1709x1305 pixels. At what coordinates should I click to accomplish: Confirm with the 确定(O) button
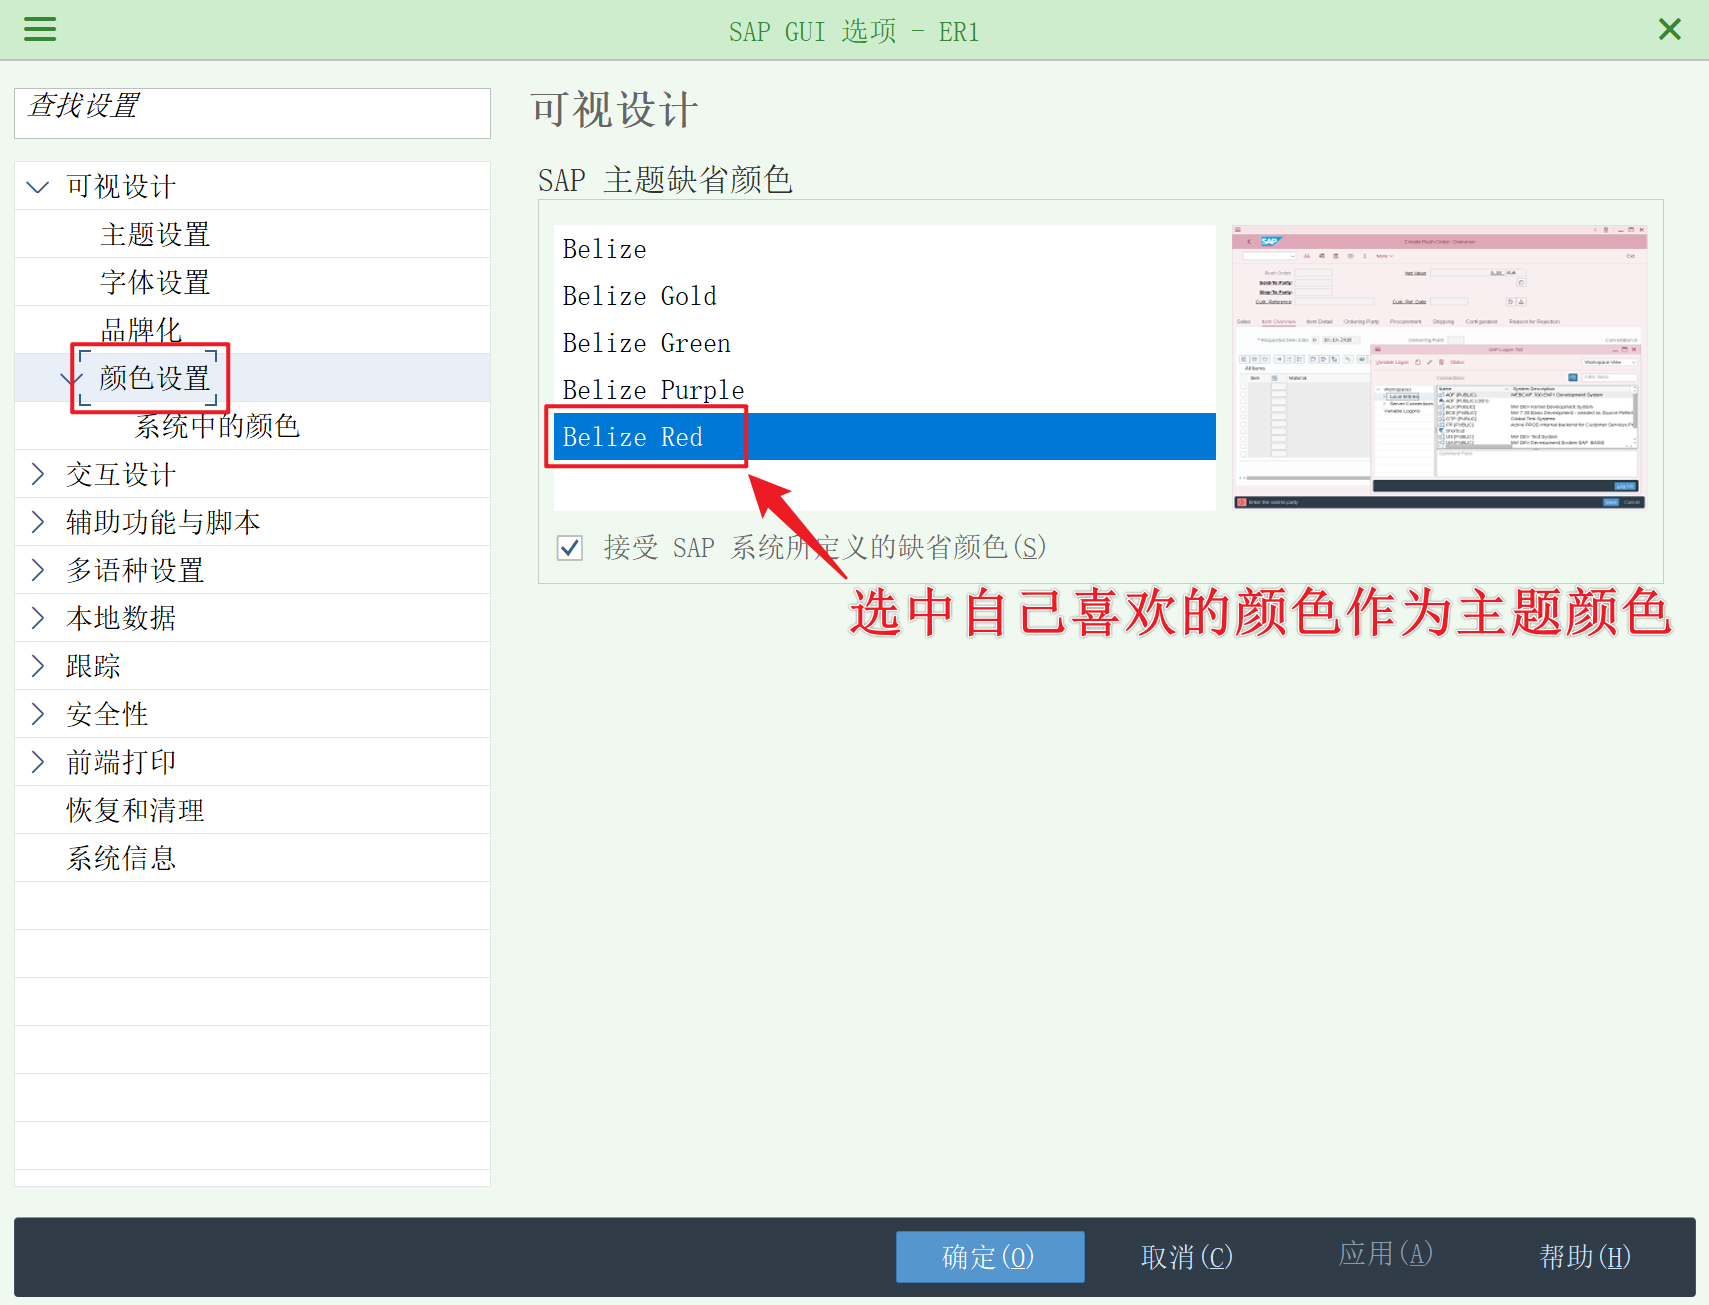pos(990,1257)
